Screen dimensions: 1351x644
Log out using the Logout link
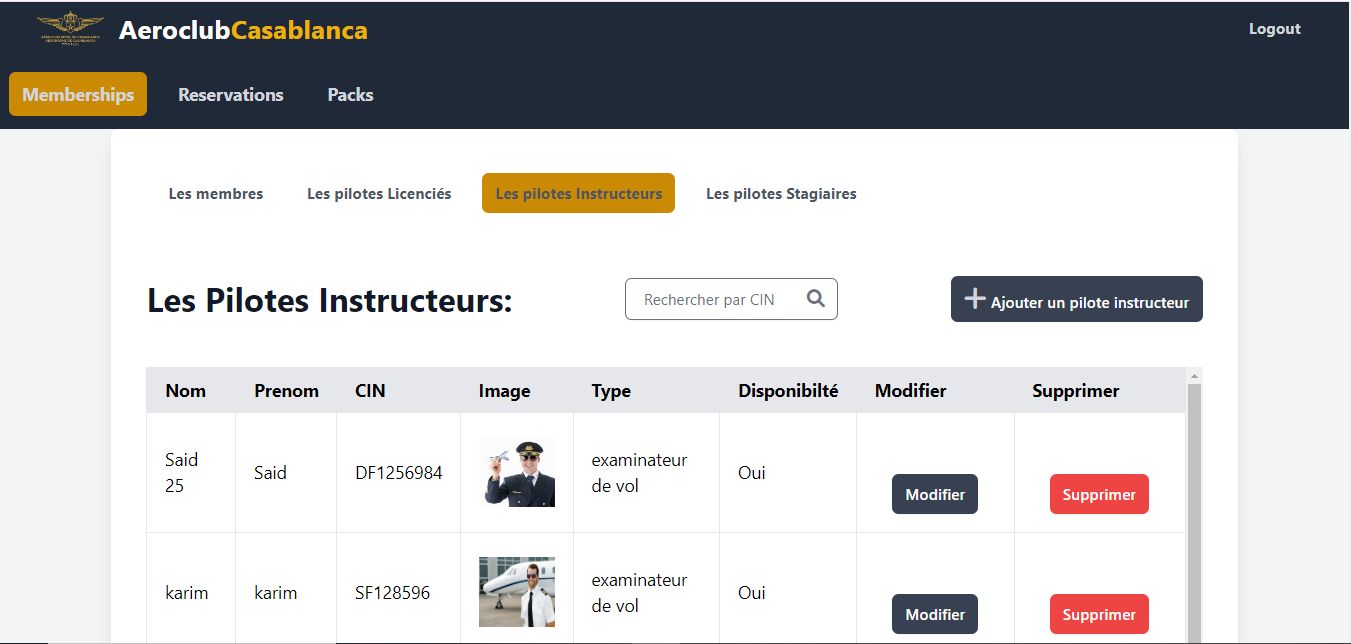pos(1274,29)
